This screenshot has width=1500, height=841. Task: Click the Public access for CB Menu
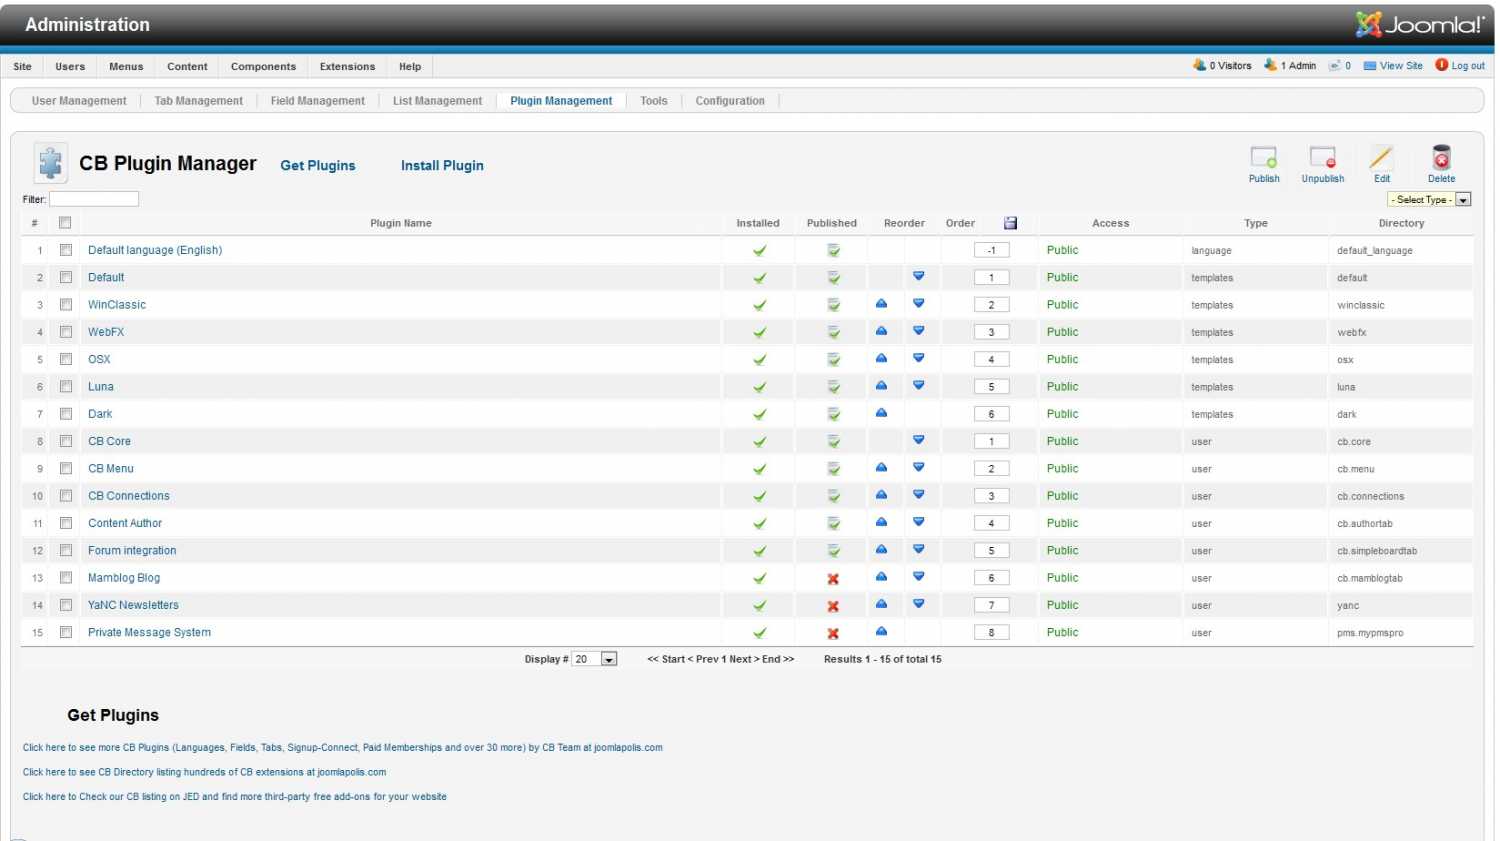(1062, 468)
